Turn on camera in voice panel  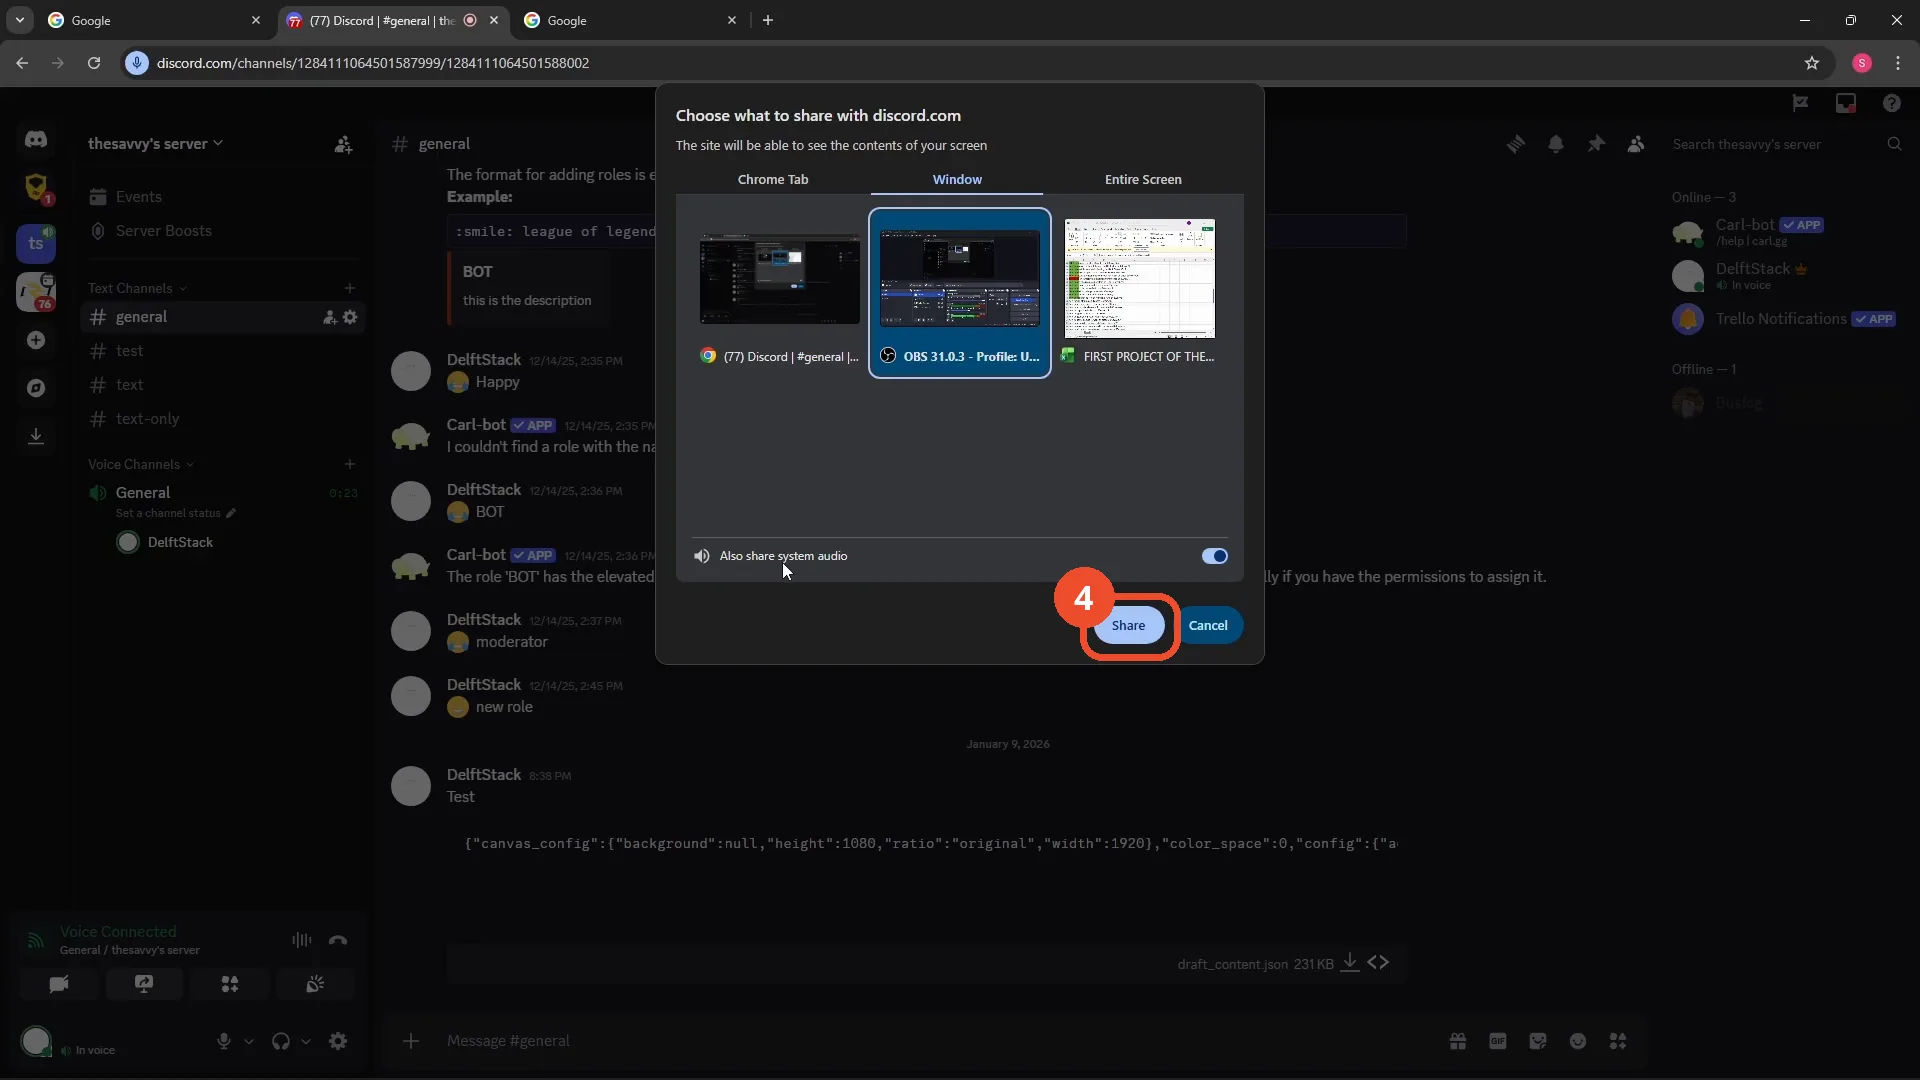(x=59, y=984)
